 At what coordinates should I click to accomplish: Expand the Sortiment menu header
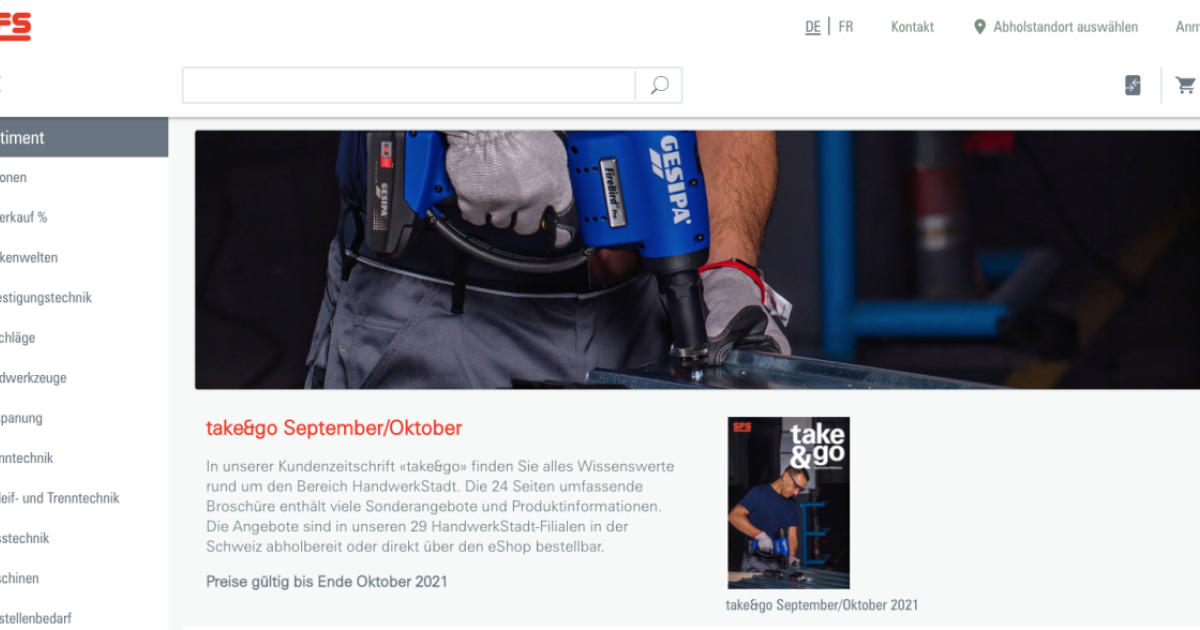[x=84, y=138]
